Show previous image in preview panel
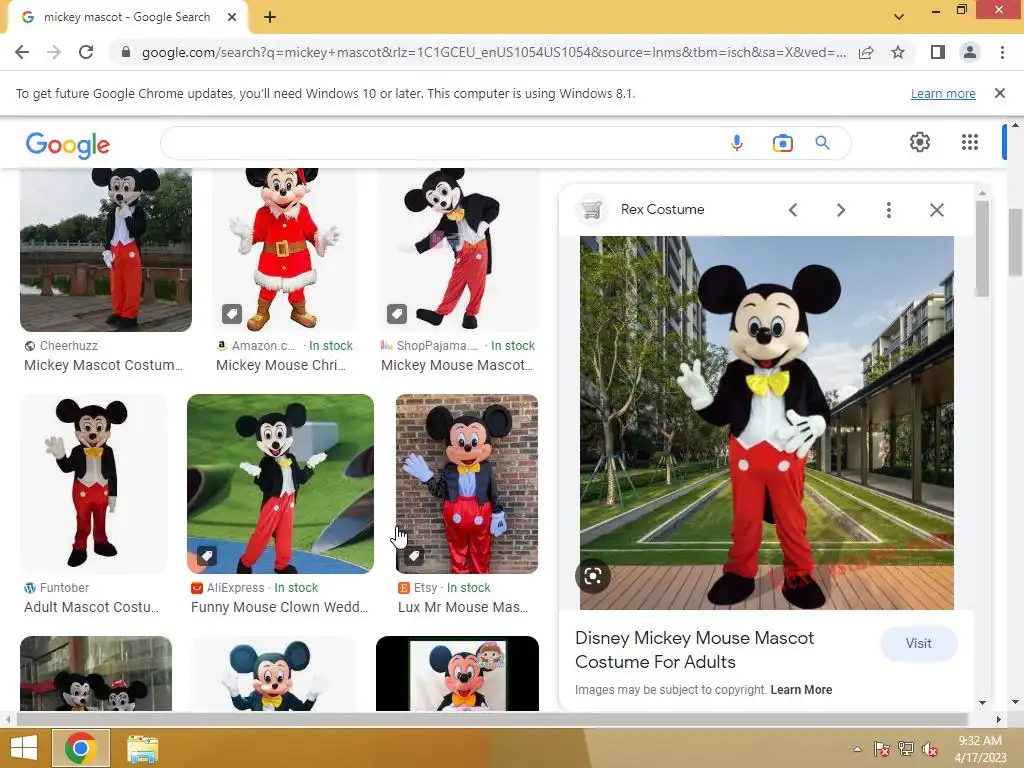The width and height of the screenshot is (1024, 768). 793,210
